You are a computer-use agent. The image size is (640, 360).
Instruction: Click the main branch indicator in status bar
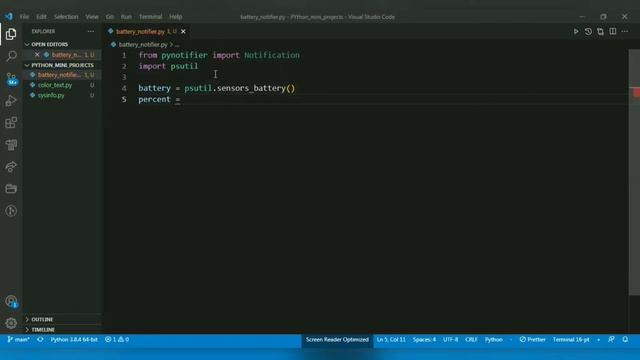(x=18, y=340)
